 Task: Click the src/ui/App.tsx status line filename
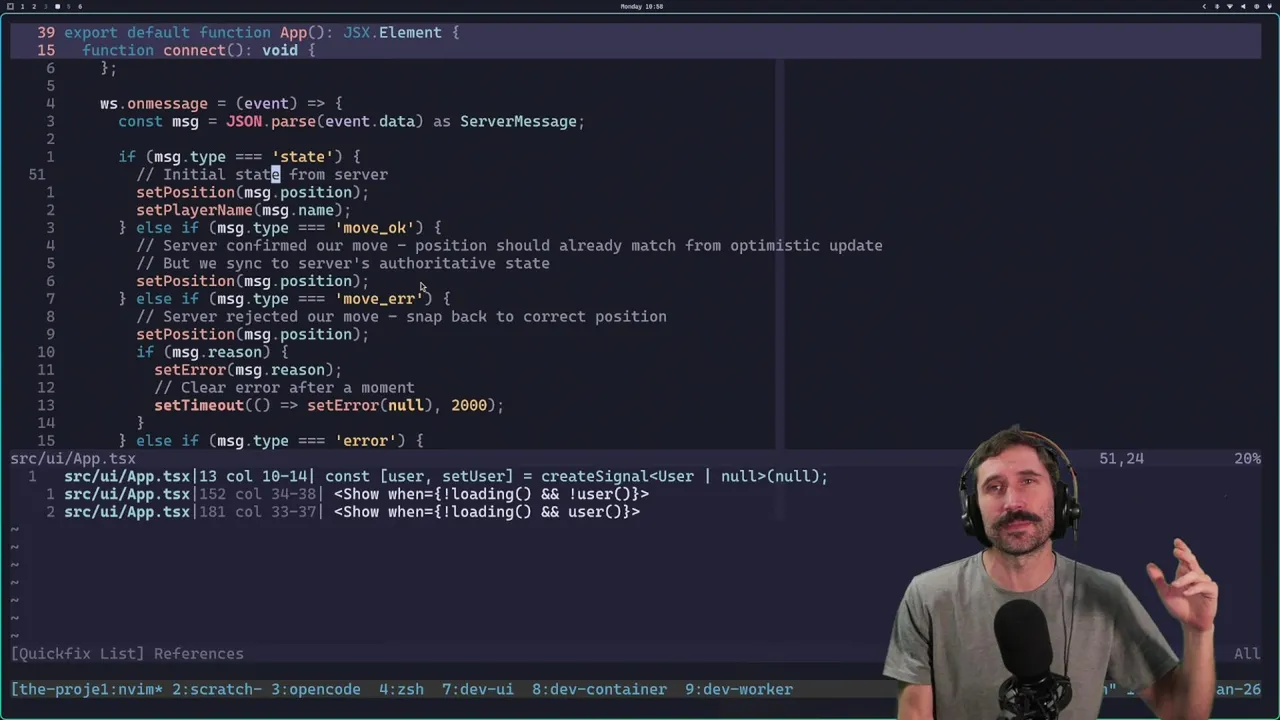click(x=73, y=458)
